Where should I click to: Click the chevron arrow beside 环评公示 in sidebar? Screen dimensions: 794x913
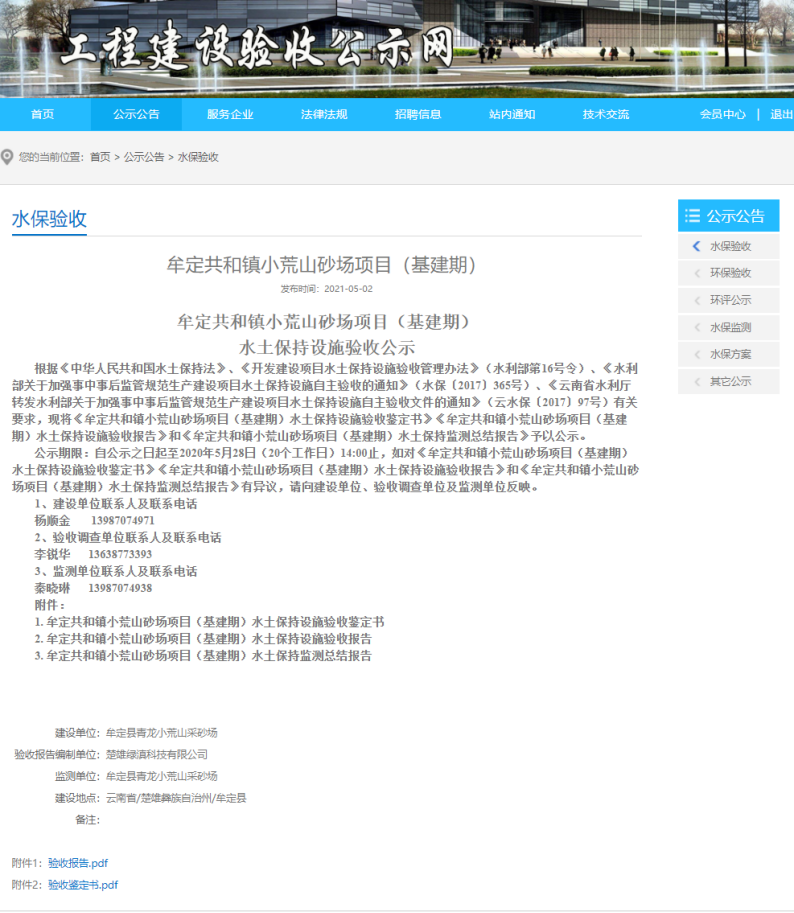696,300
